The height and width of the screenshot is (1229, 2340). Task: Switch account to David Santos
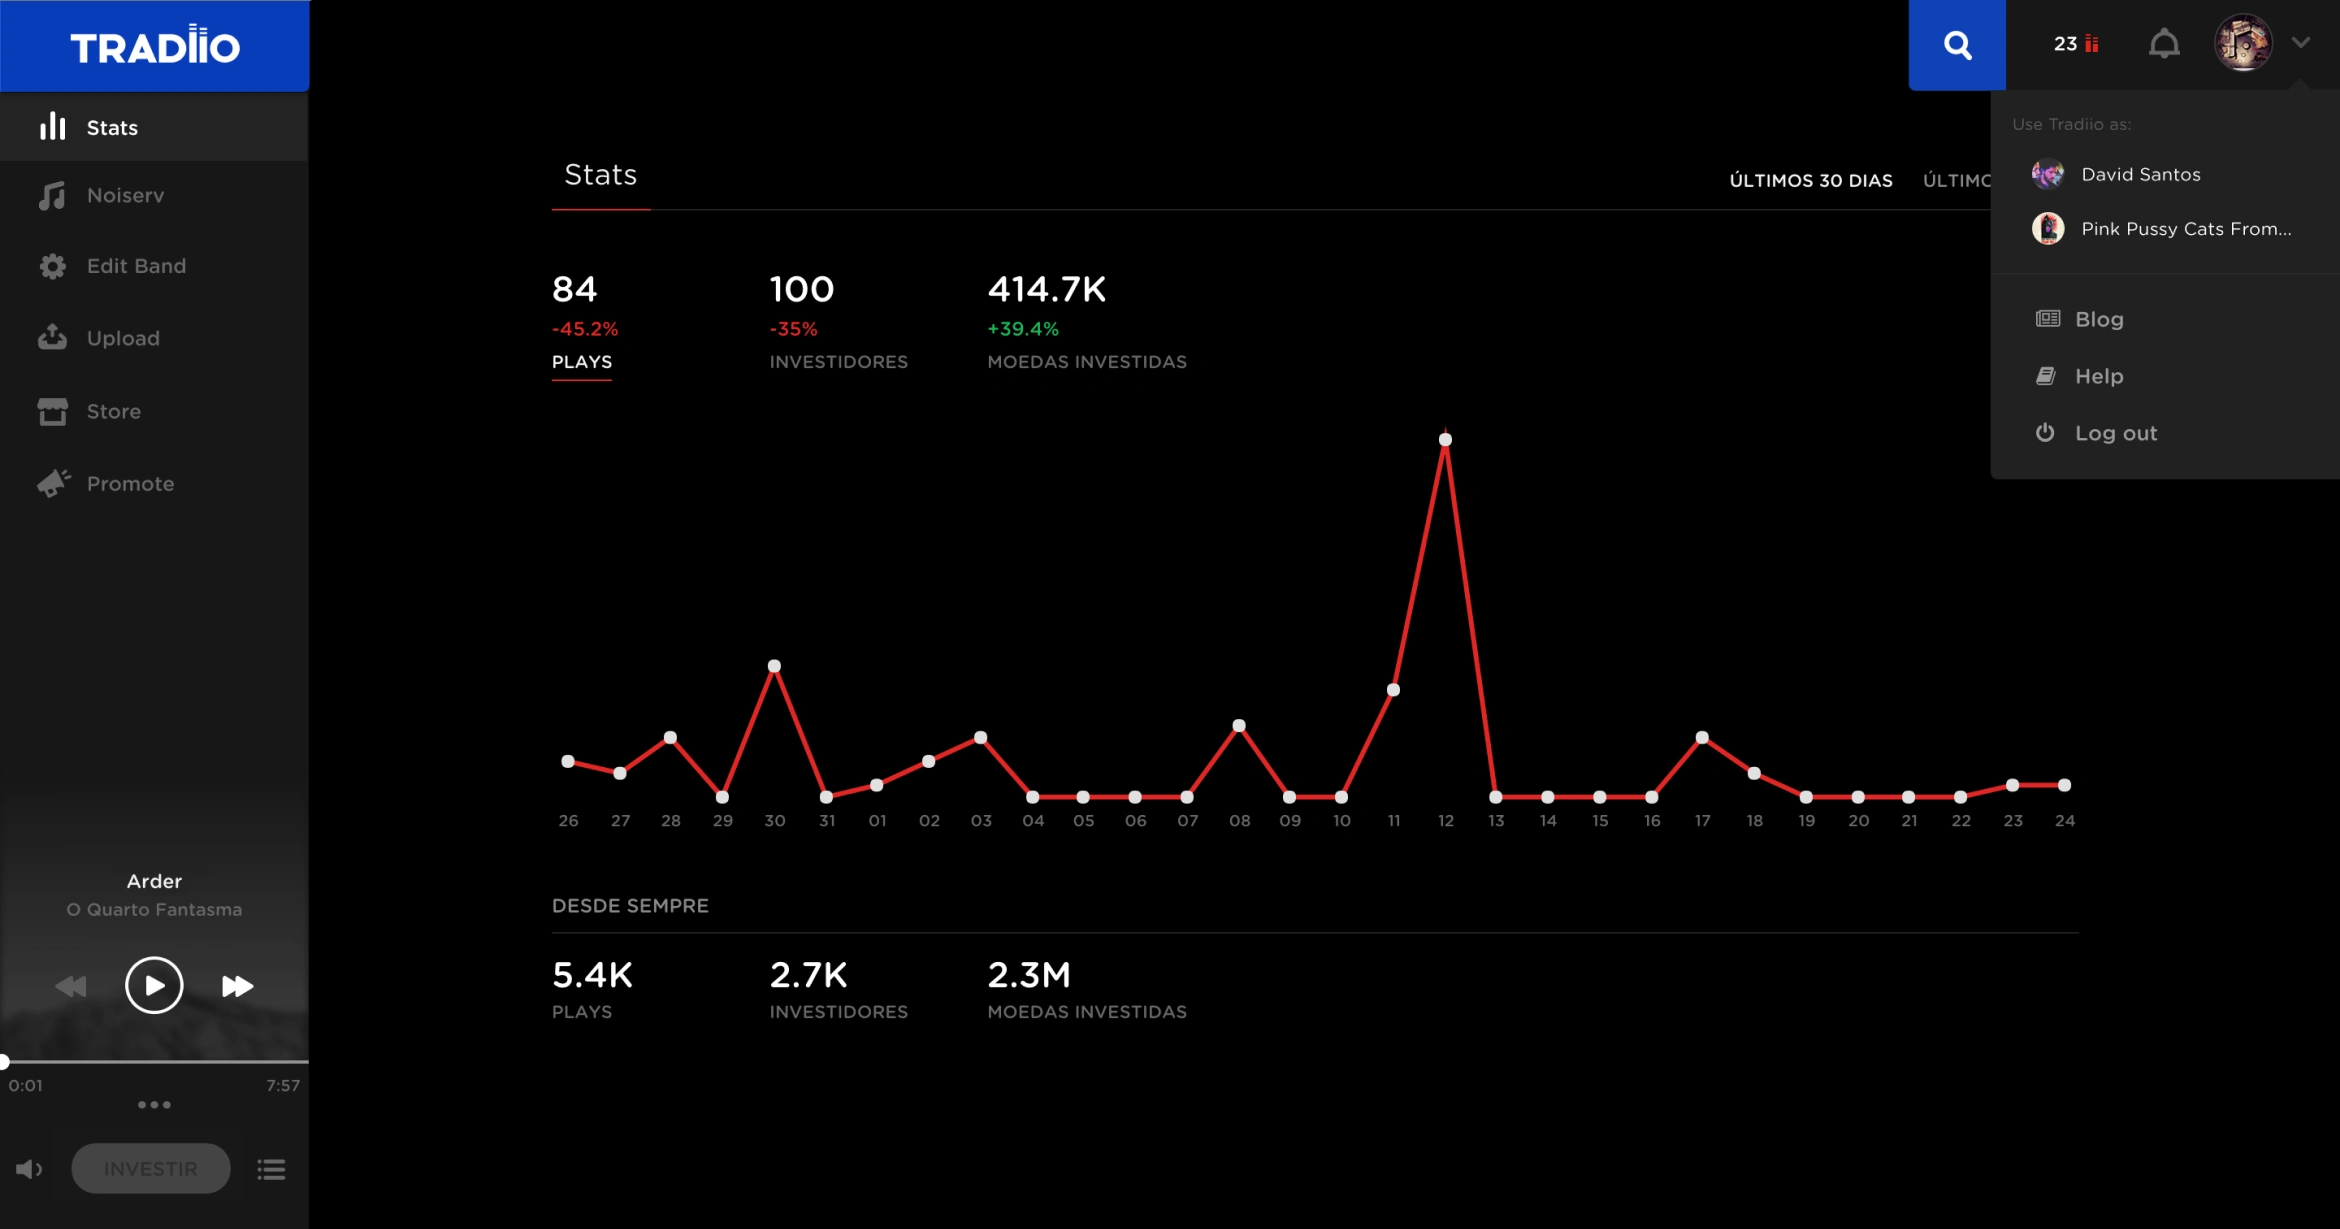[2140, 174]
